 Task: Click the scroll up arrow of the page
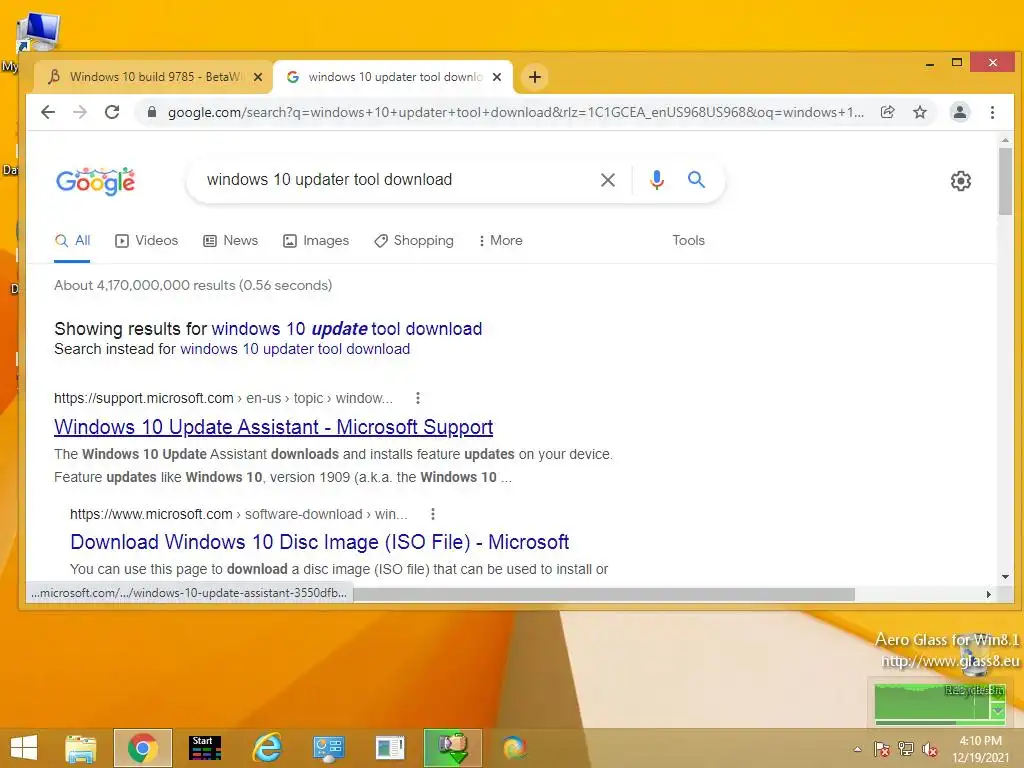tap(1005, 140)
